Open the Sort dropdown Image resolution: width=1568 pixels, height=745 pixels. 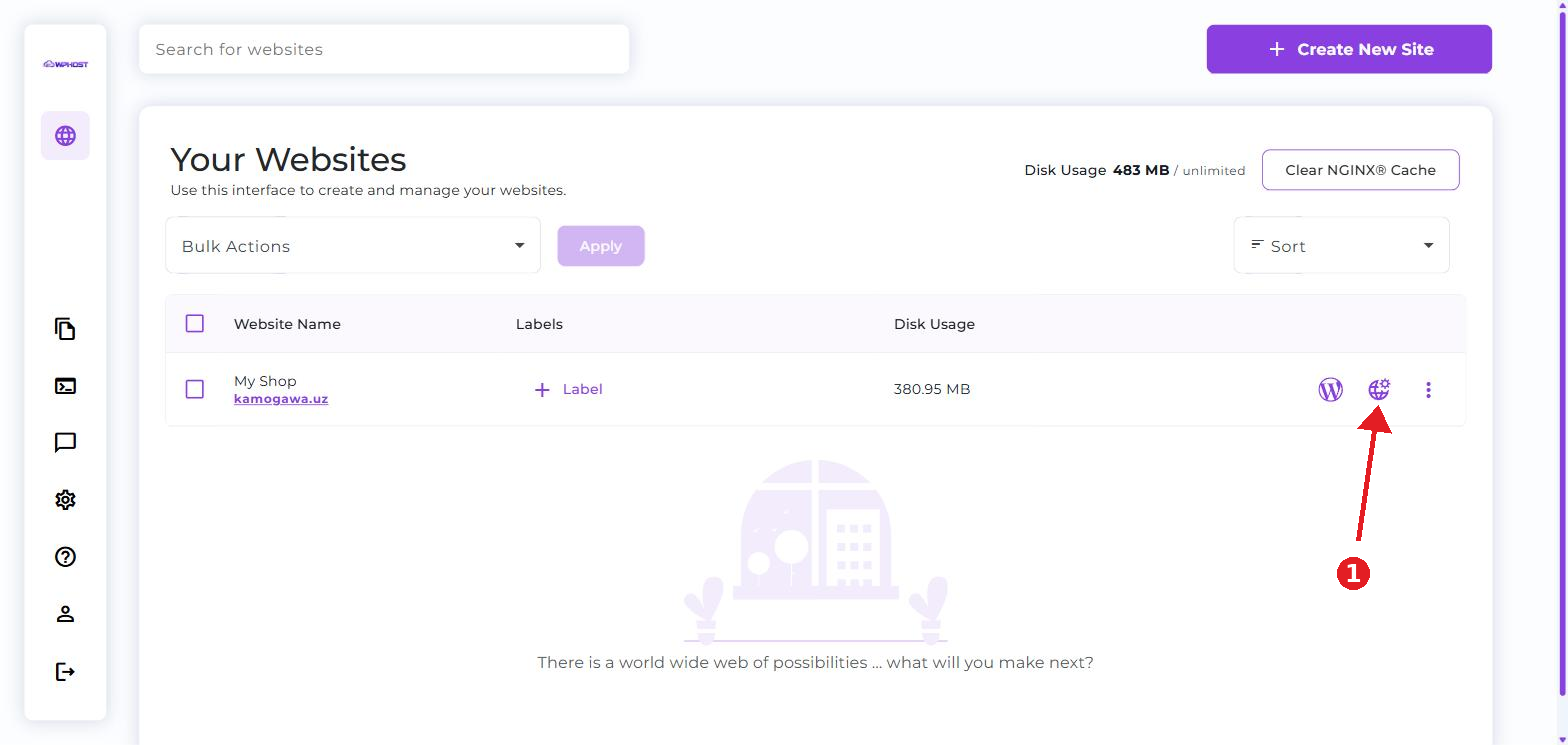1341,246
